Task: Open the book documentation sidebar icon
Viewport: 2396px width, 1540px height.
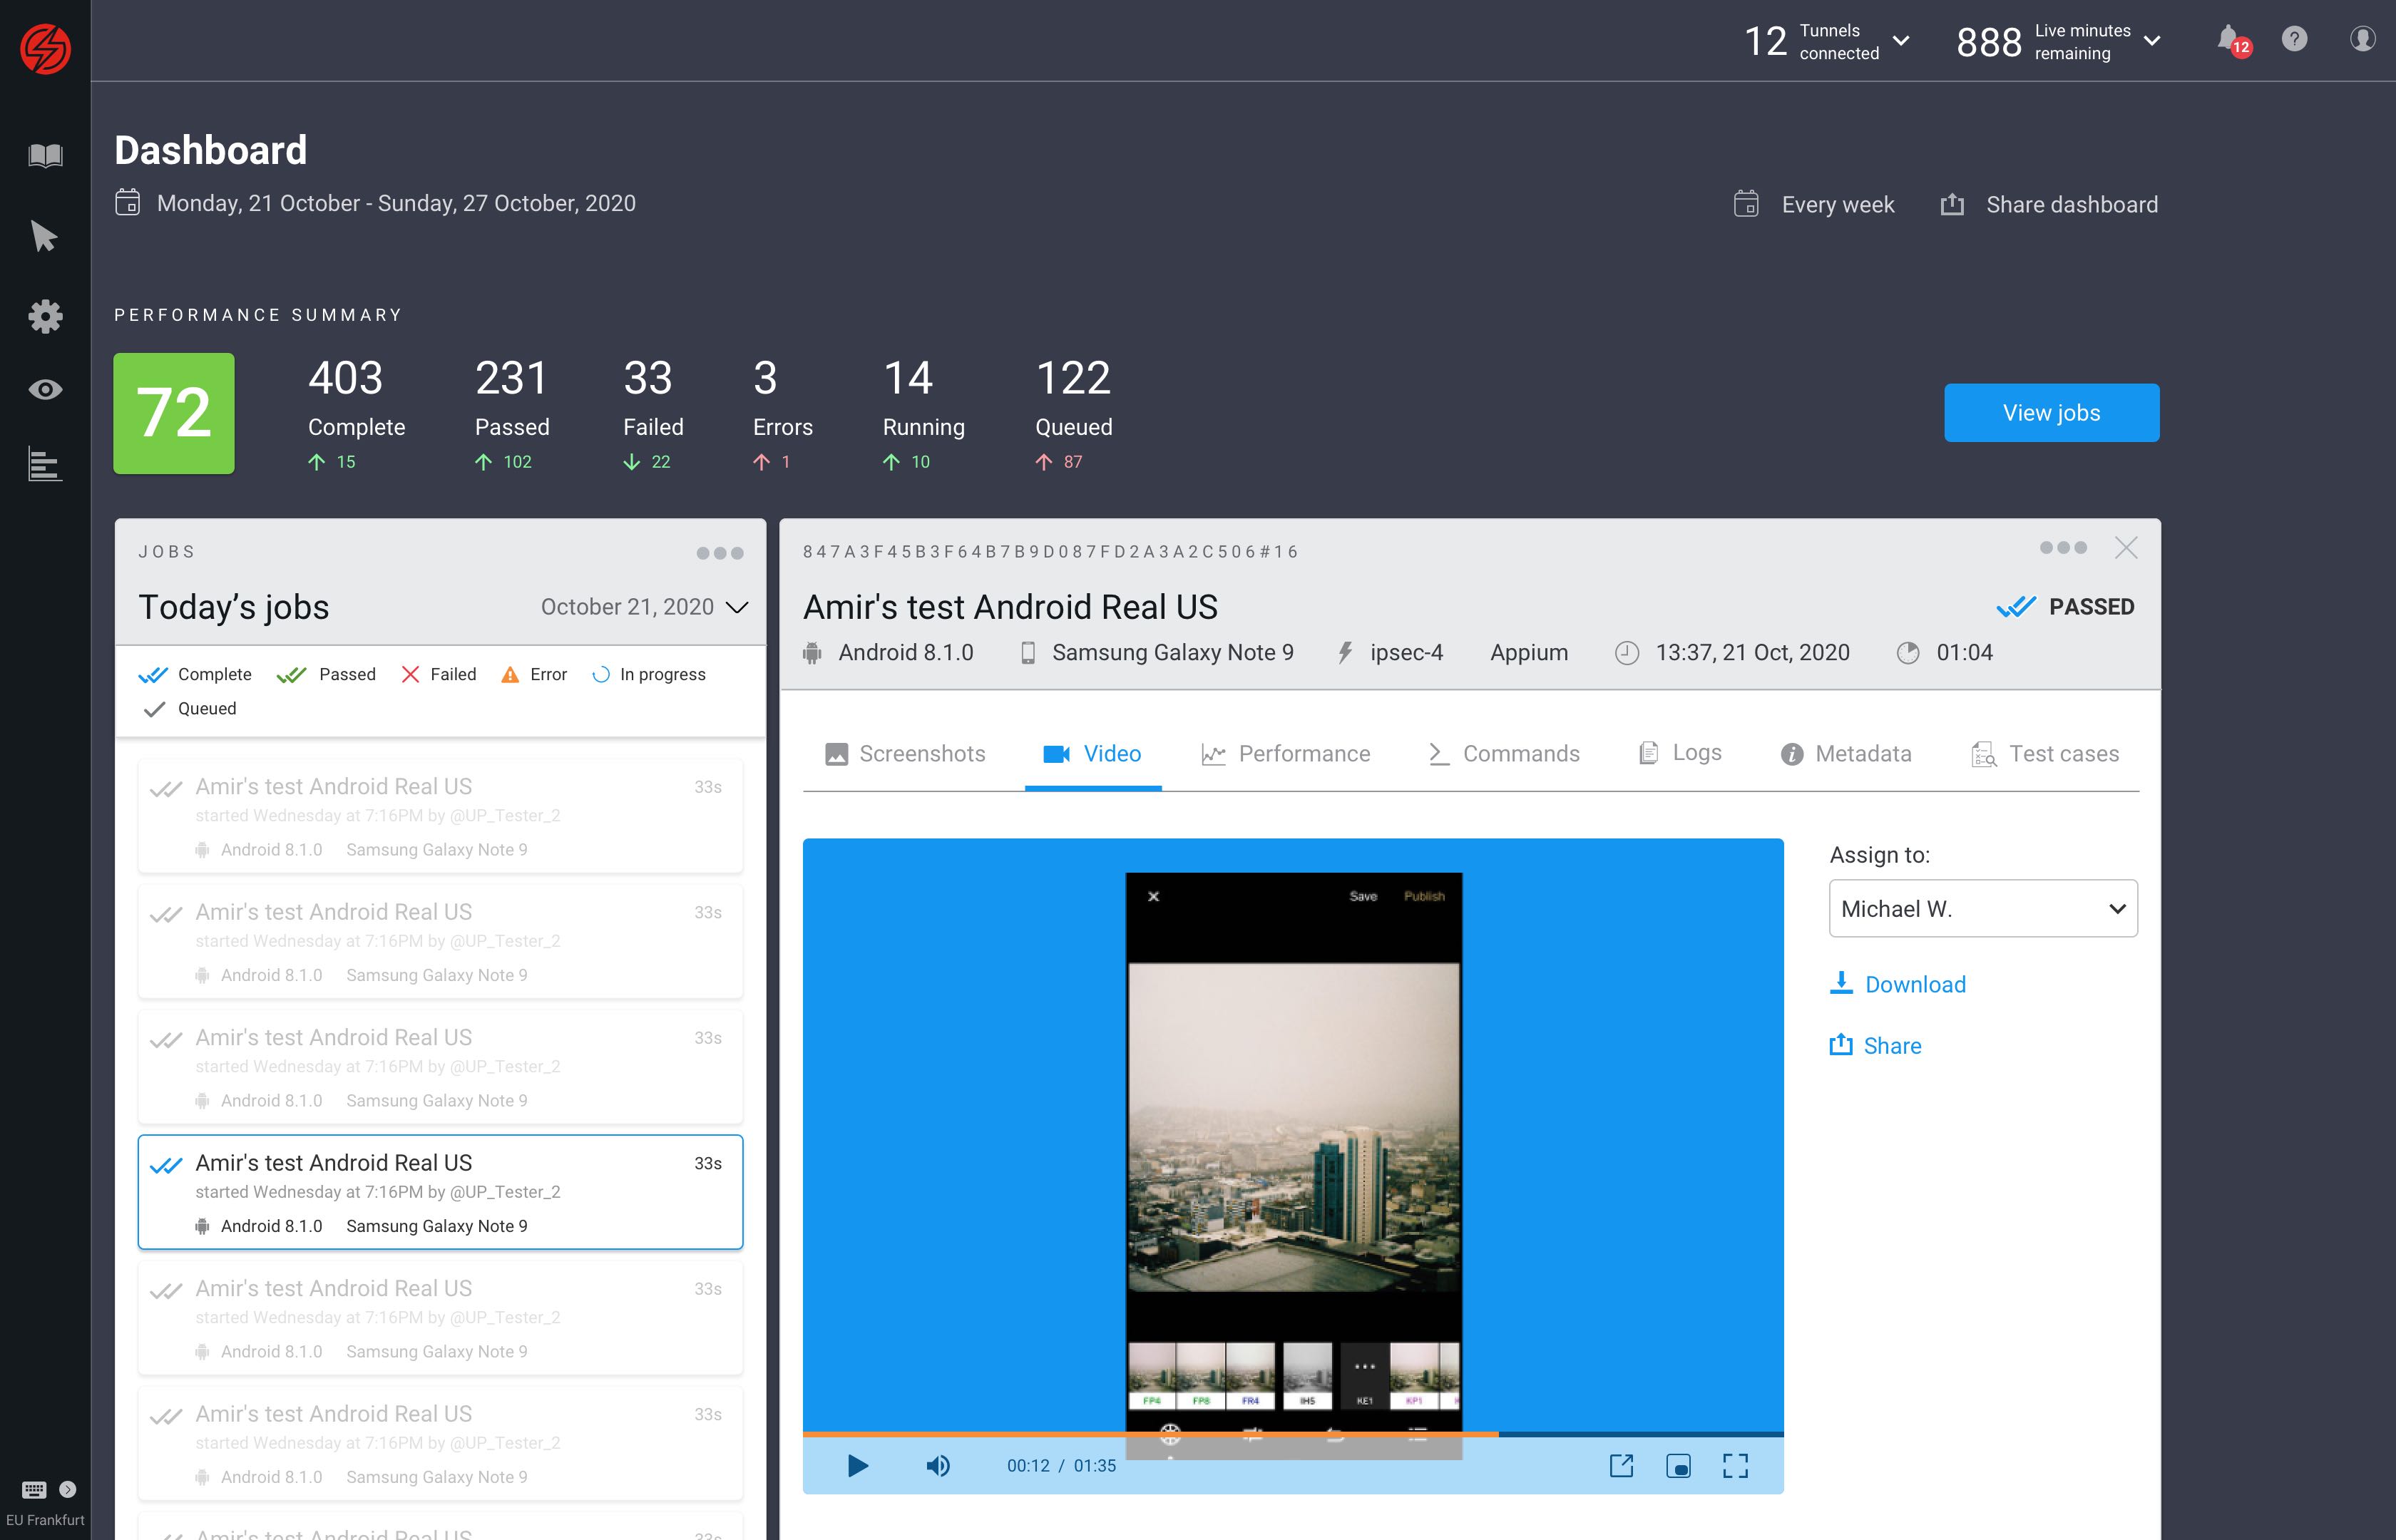Action: coord(45,156)
